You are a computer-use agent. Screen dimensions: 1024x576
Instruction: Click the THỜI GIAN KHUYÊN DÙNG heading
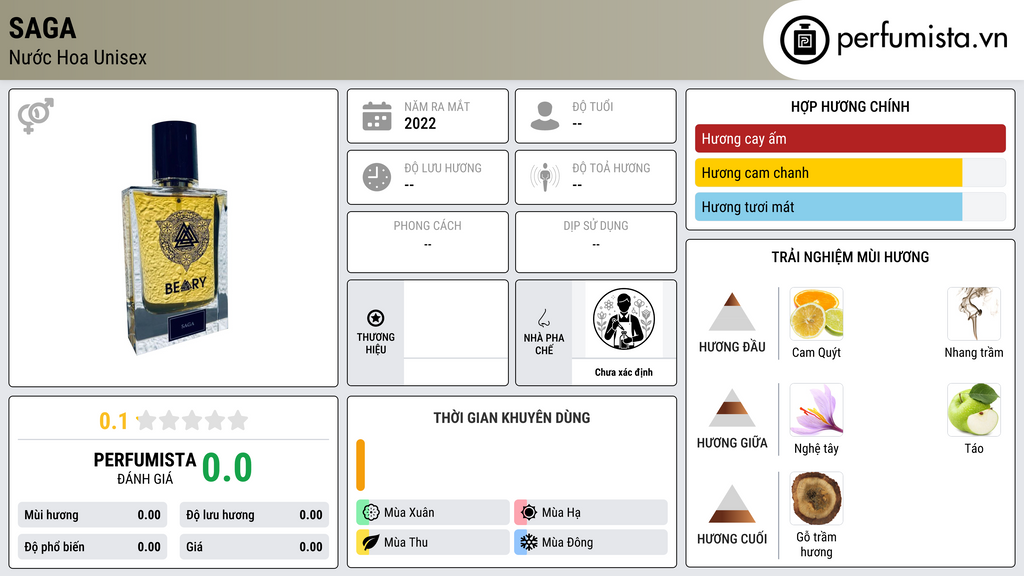[x=512, y=418]
